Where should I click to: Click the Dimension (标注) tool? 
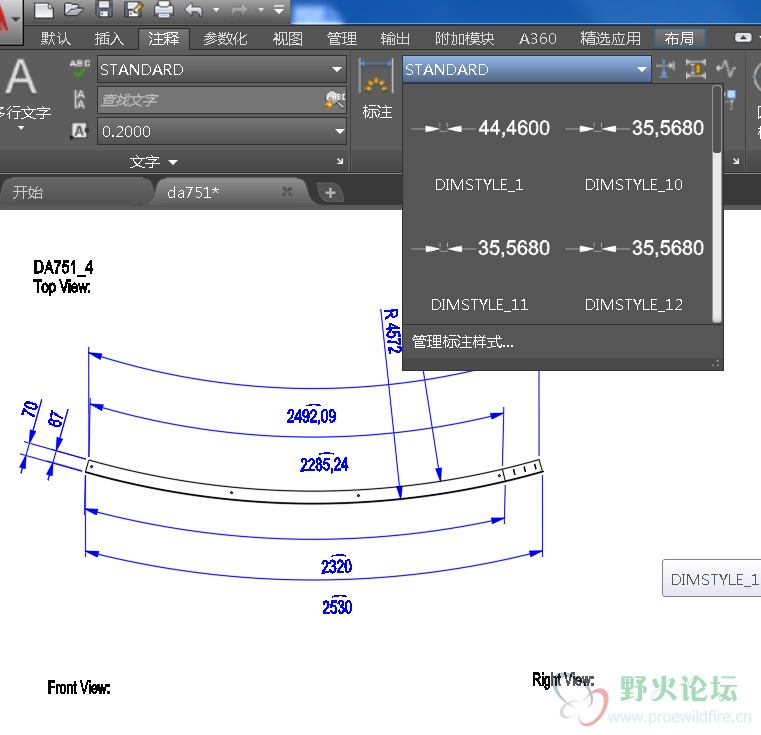[x=377, y=90]
